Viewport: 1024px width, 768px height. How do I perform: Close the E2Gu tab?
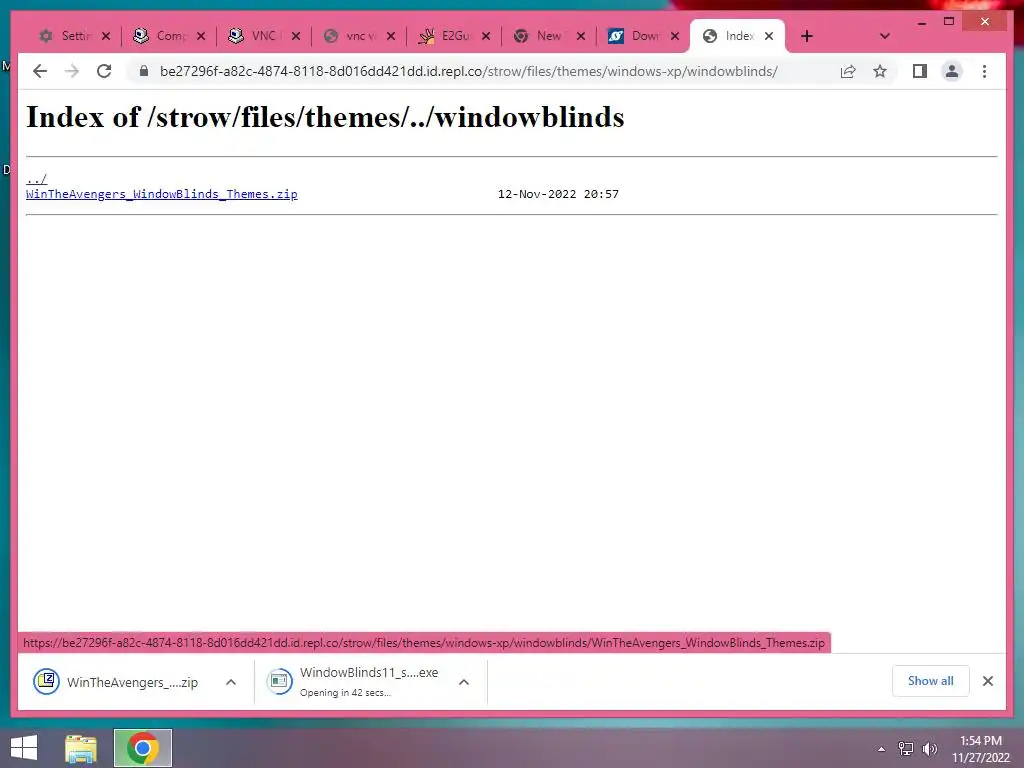pos(486,36)
